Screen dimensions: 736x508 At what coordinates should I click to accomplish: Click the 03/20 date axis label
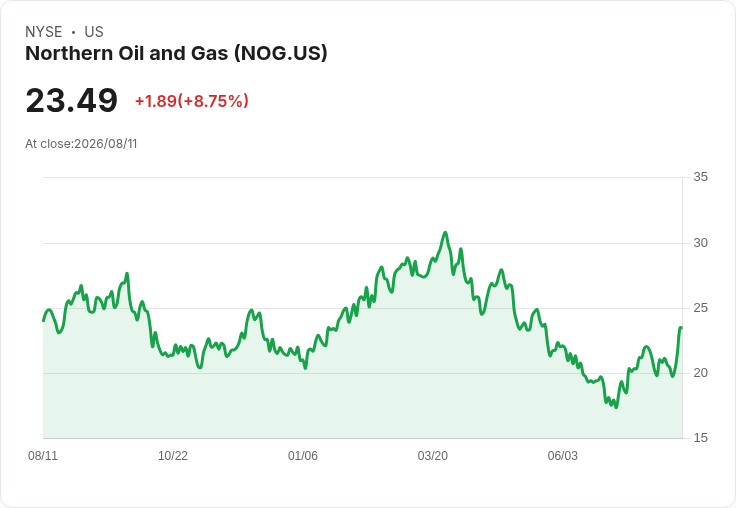(x=433, y=456)
